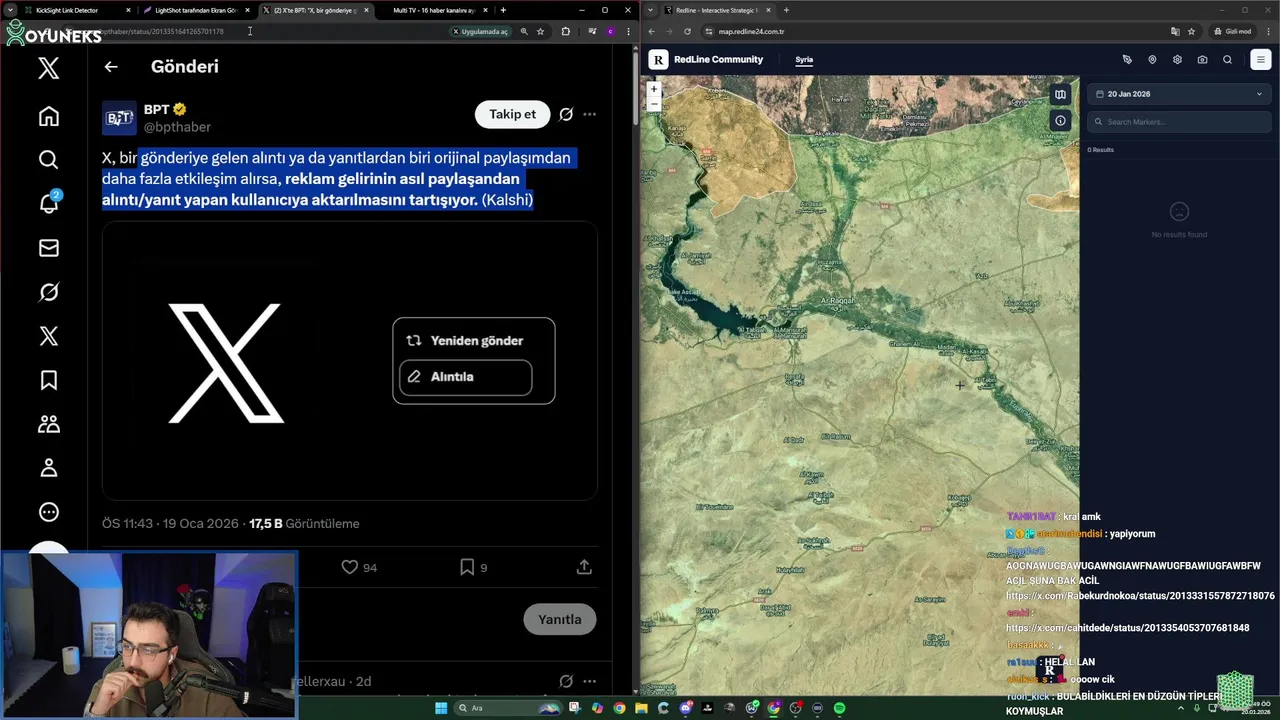This screenshot has width=1280, height=720.
Task: Open the map layers button on the map
Action: tap(1060, 94)
